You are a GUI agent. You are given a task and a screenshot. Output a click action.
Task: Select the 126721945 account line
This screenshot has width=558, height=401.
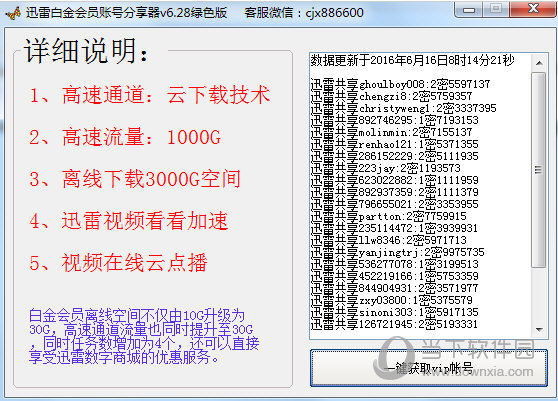click(394, 324)
